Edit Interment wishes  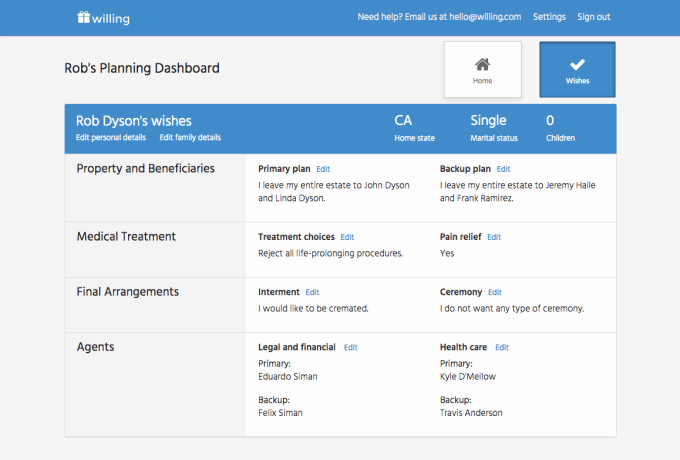[x=312, y=292]
